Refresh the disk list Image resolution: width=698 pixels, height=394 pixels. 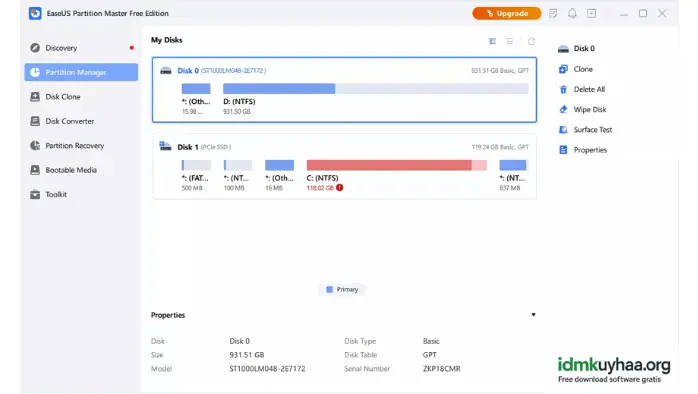(x=532, y=41)
